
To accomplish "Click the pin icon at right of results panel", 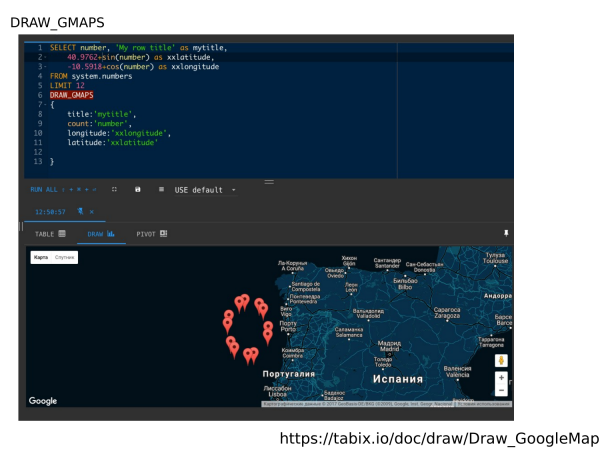I will point(506,233).
